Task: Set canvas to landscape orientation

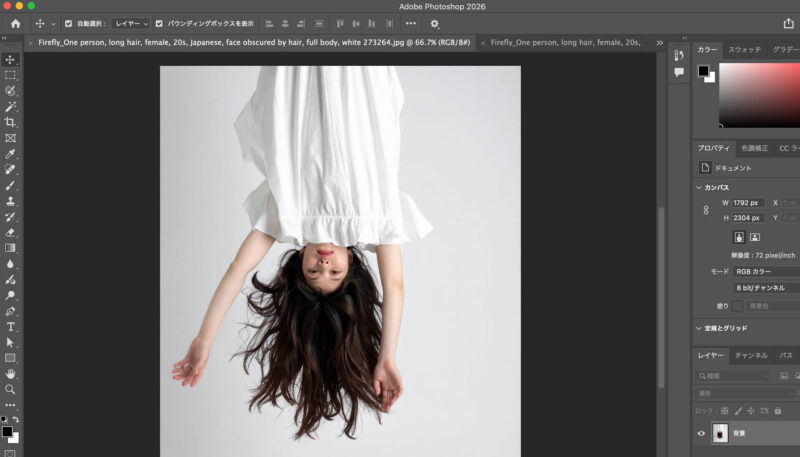Action: [x=755, y=237]
